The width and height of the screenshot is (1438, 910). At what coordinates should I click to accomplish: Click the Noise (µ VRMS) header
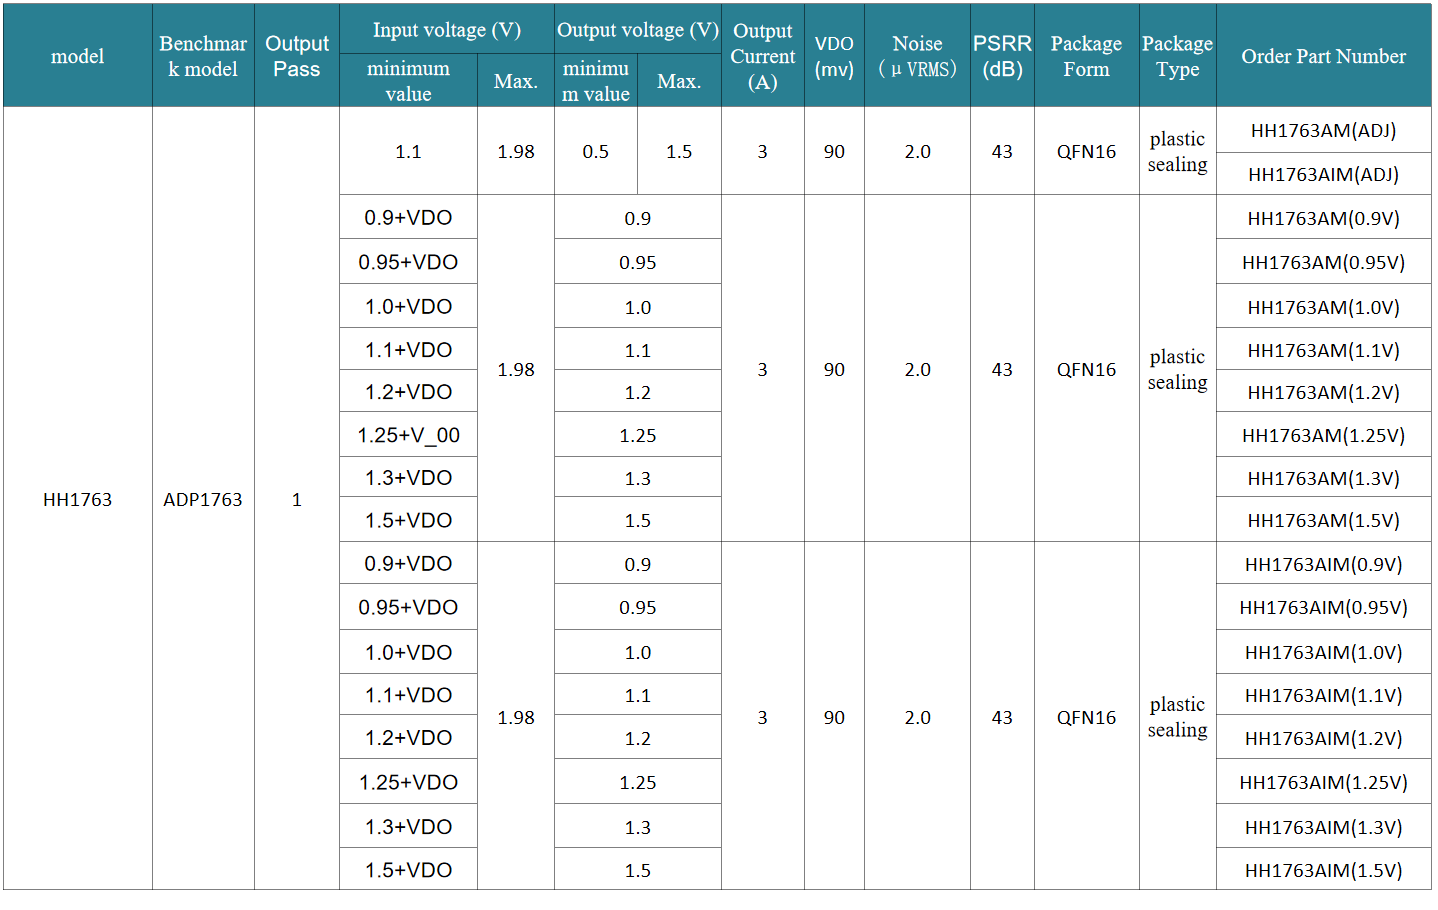(917, 56)
